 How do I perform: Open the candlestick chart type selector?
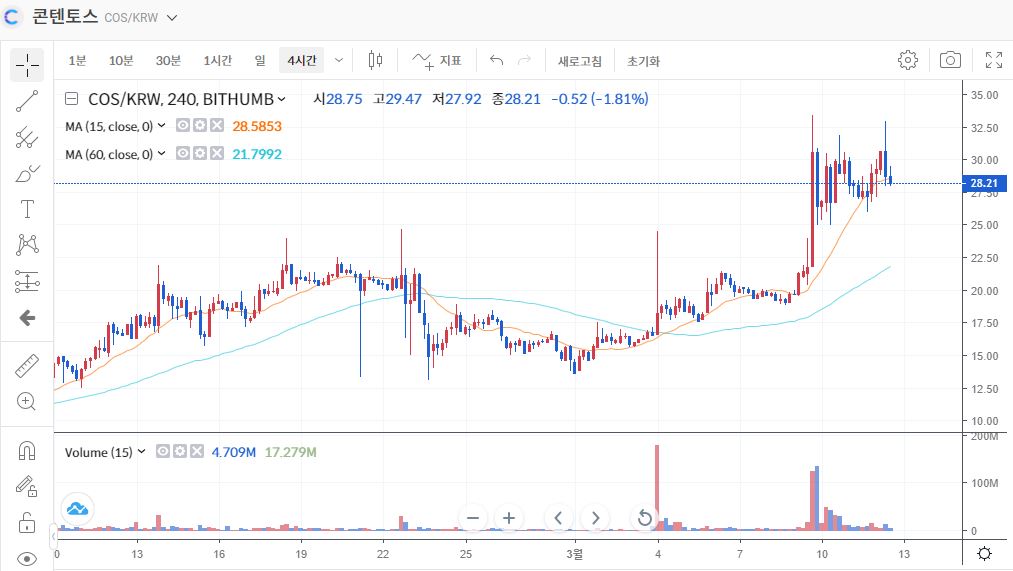tap(375, 60)
